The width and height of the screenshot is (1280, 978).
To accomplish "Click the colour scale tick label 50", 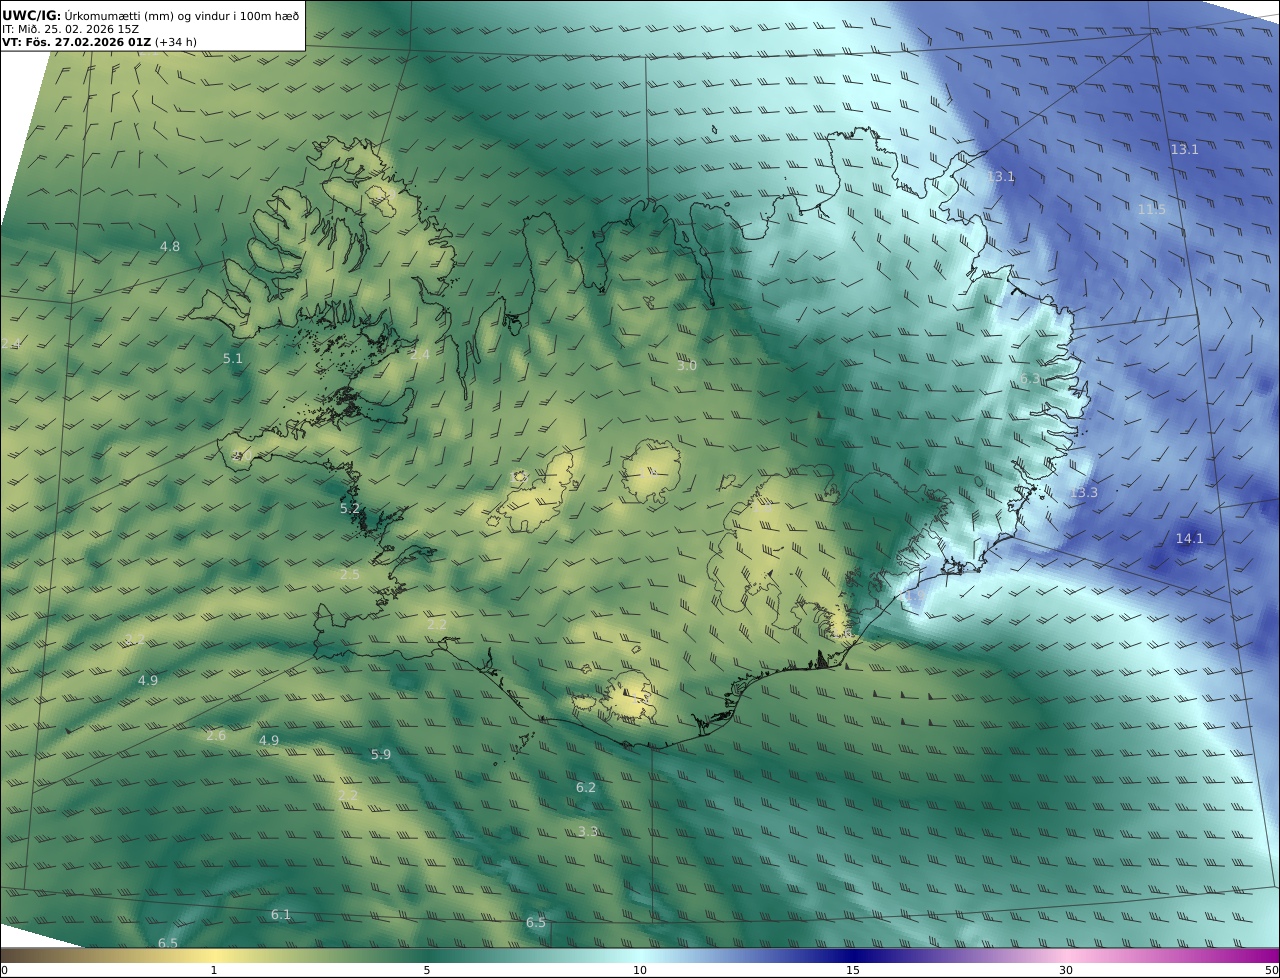I will click(x=1271, y=970).
